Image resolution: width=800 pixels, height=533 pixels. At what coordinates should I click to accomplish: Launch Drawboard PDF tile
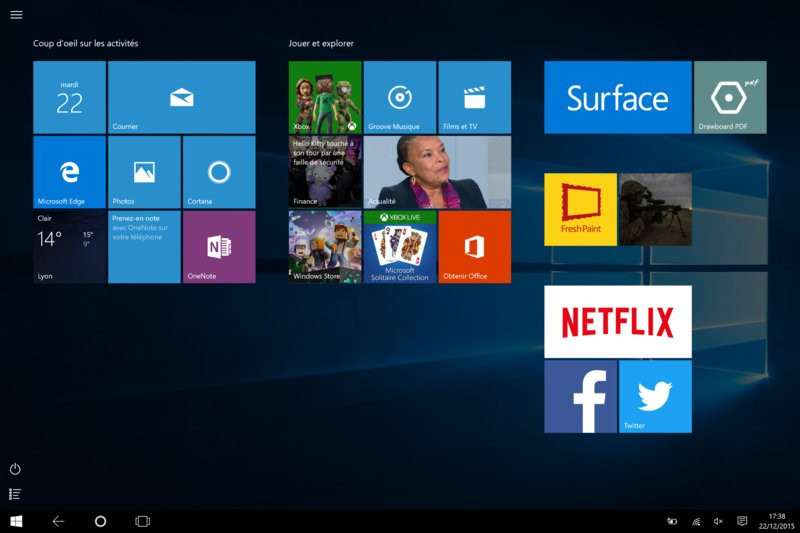730,97
